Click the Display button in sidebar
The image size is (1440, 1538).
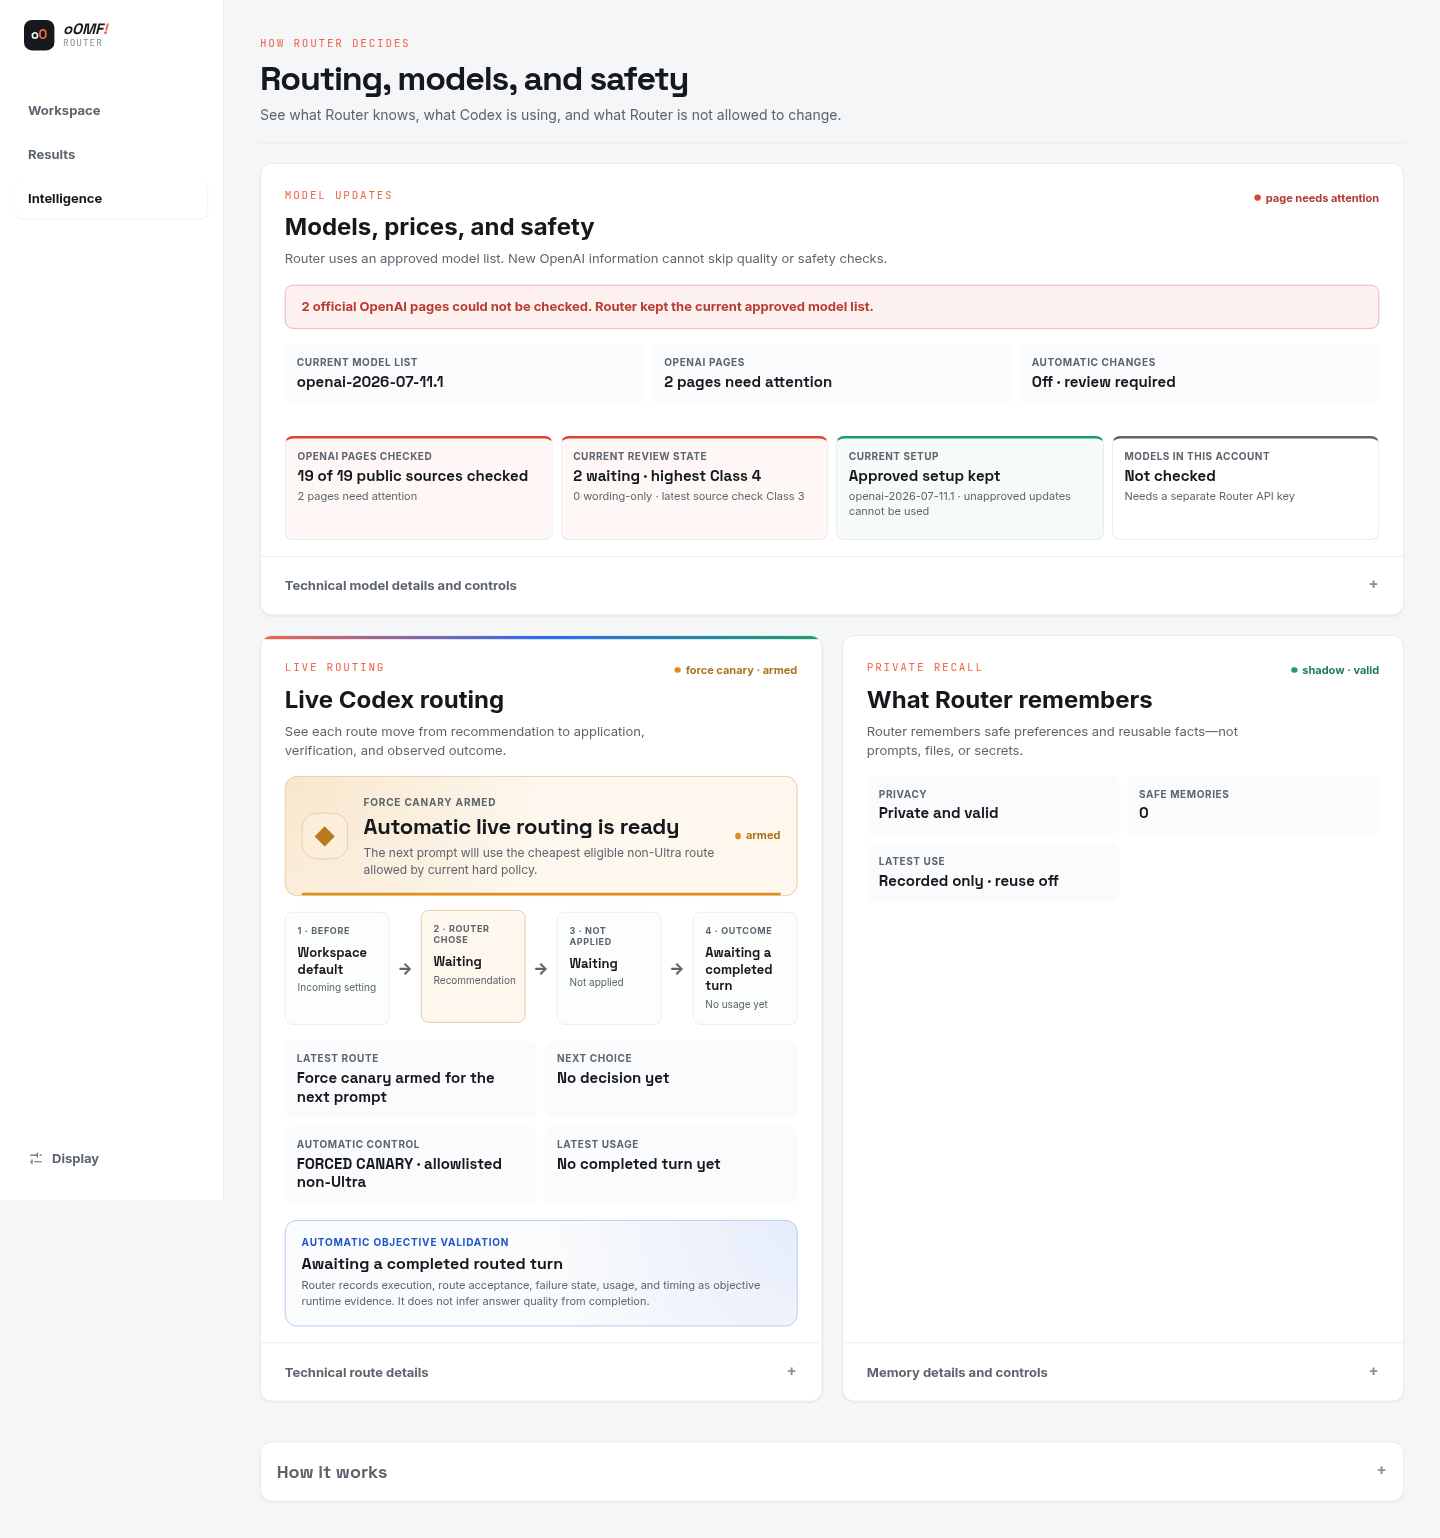tap(65, 1158)
